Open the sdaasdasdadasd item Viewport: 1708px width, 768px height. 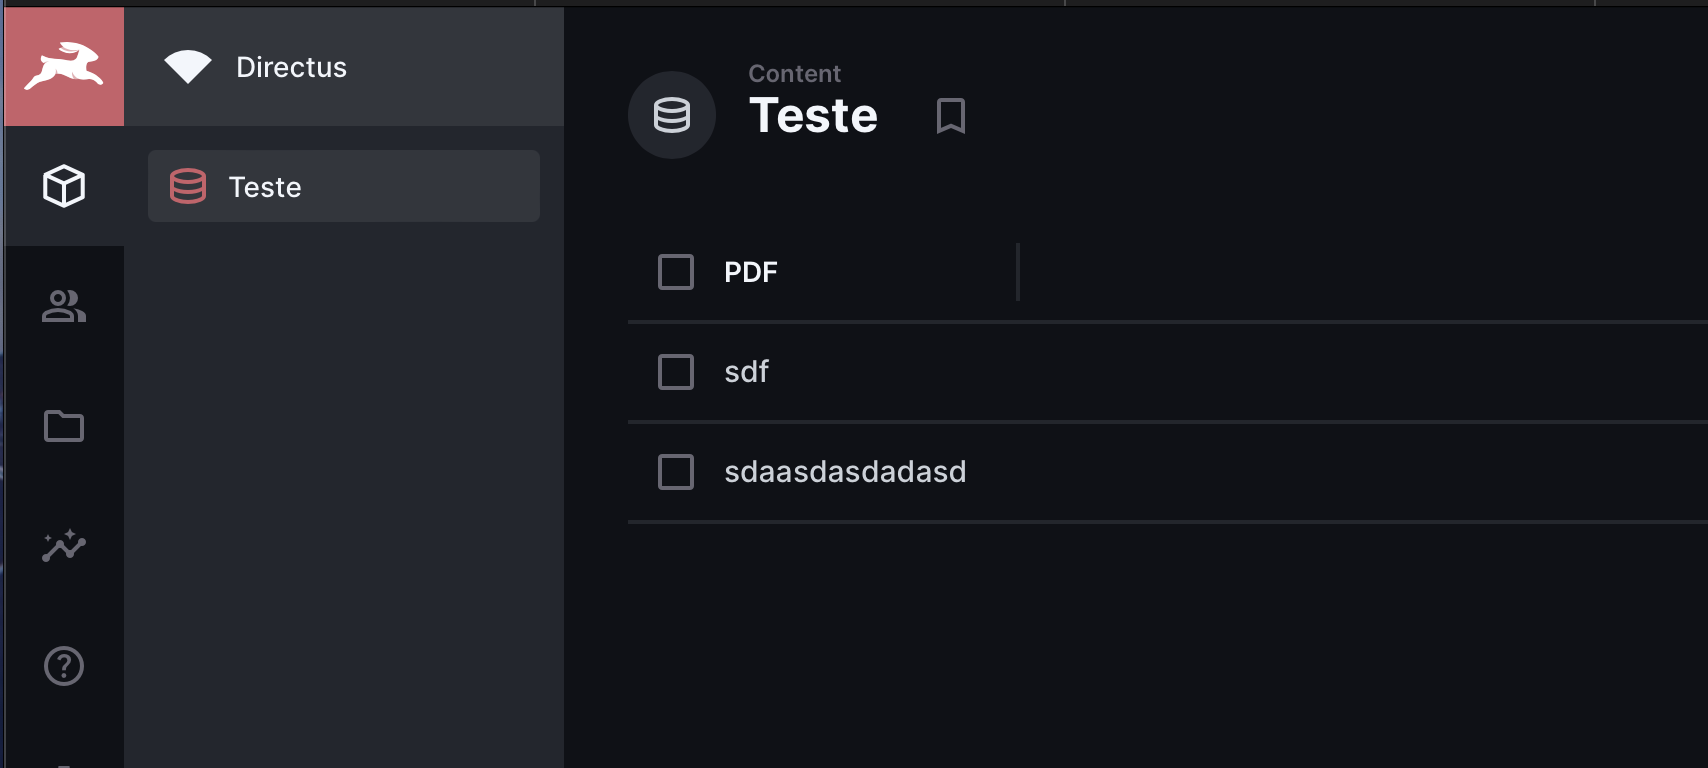(845, 472)
